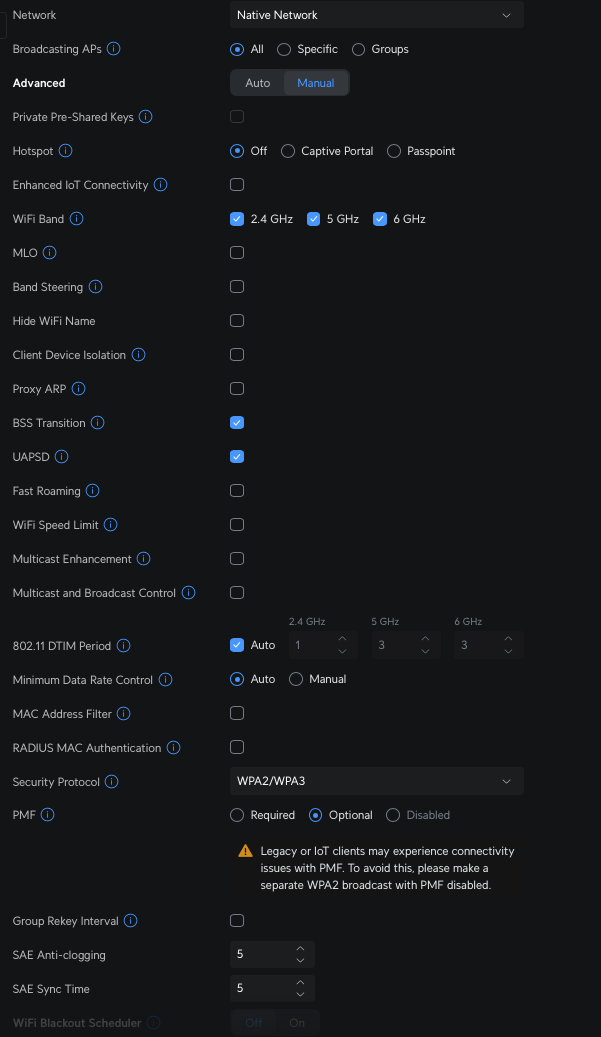Decrease the SAE Sync Time value
This screenshot has height=1037, width=601.
[300, 994]
